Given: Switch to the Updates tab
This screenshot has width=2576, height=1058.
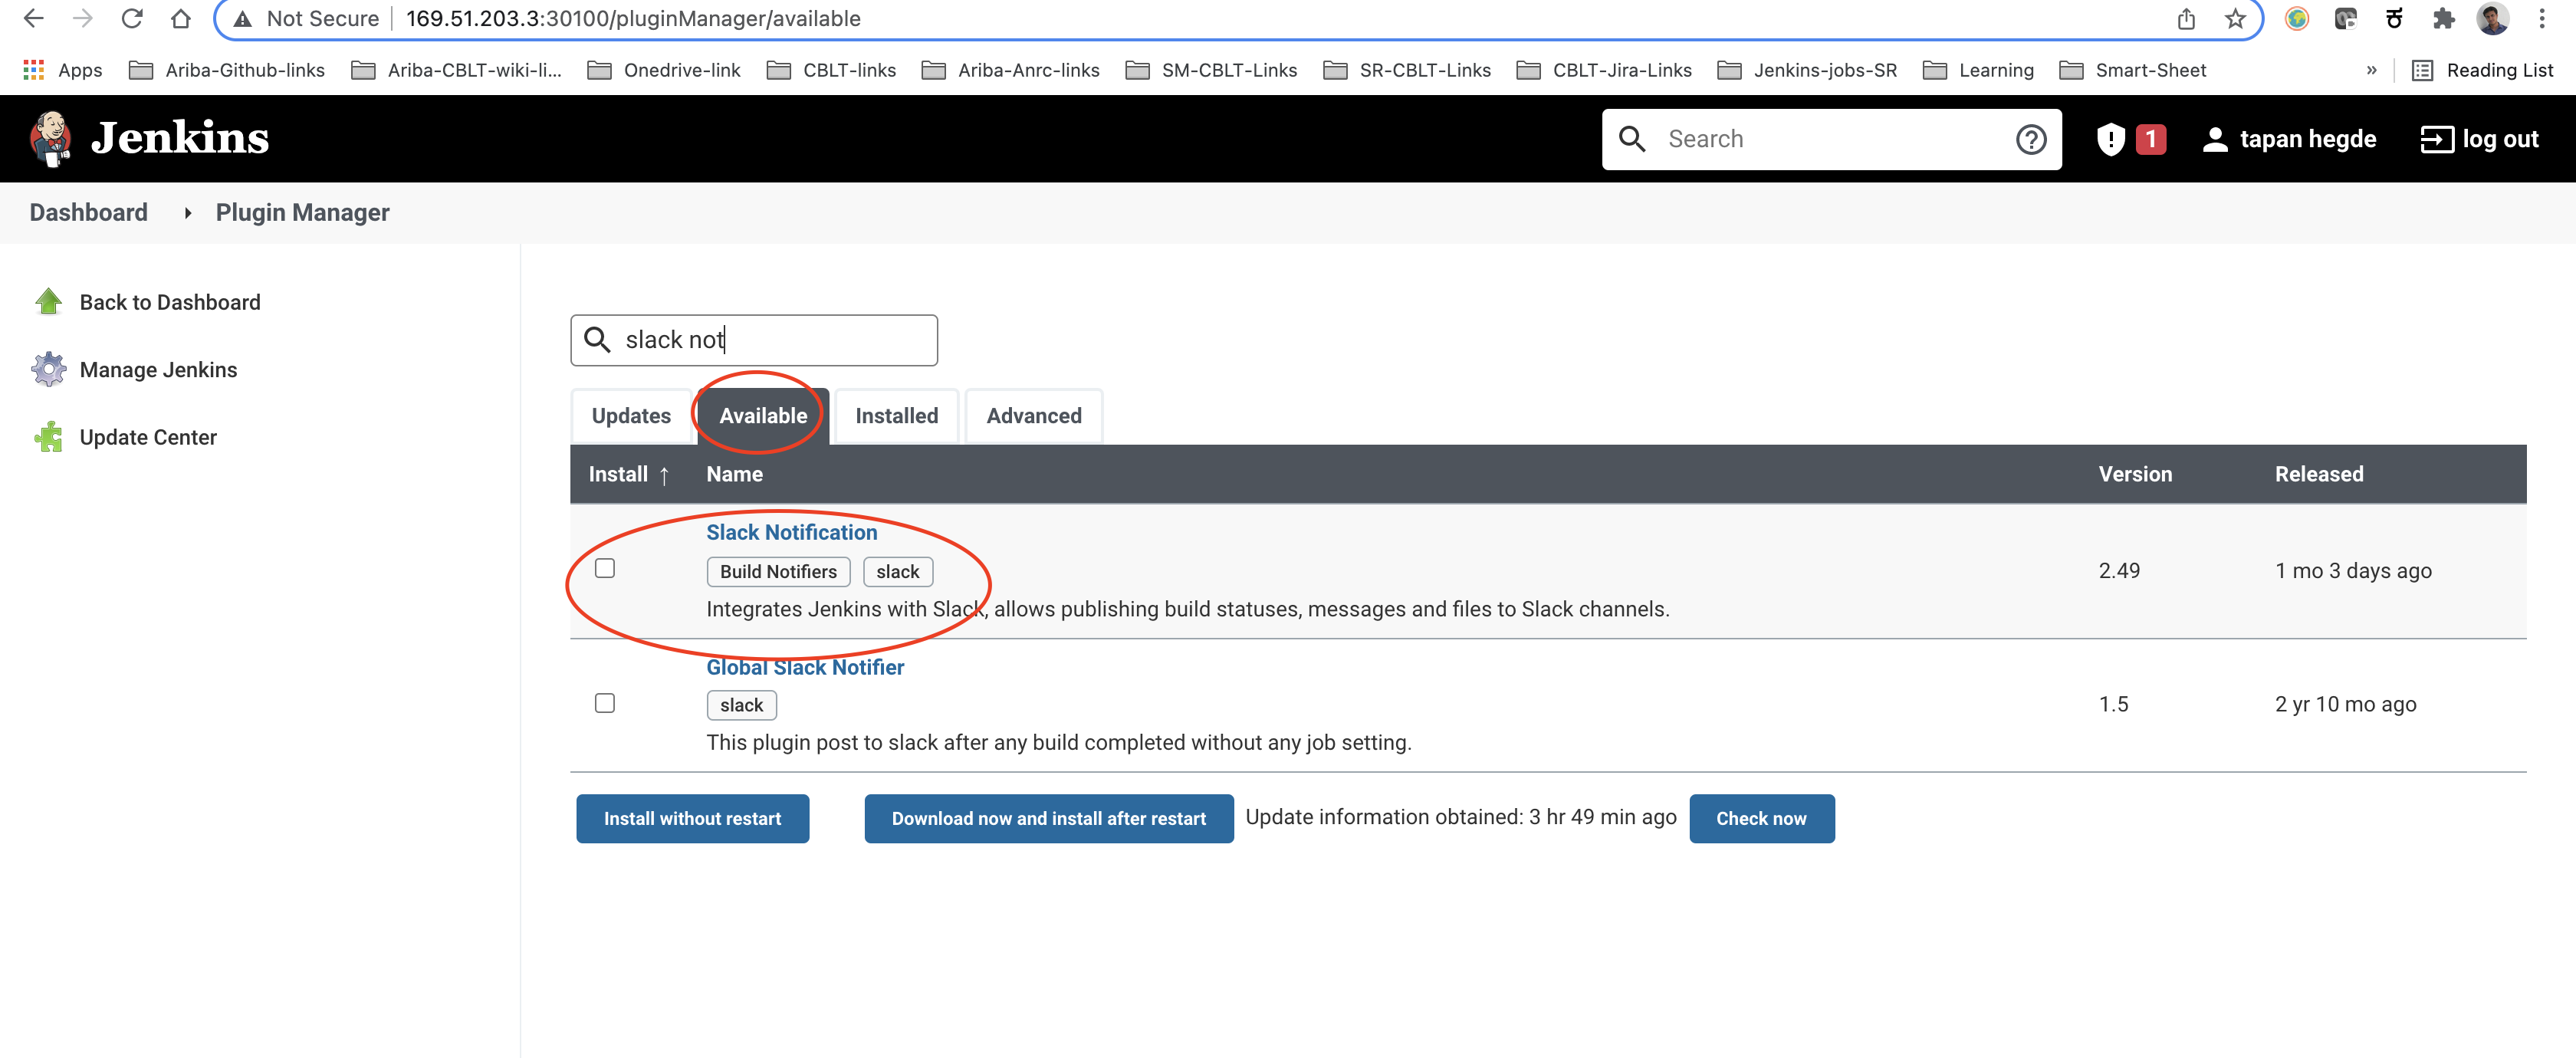Looking at the screenshot, I should tap(631, 416).
